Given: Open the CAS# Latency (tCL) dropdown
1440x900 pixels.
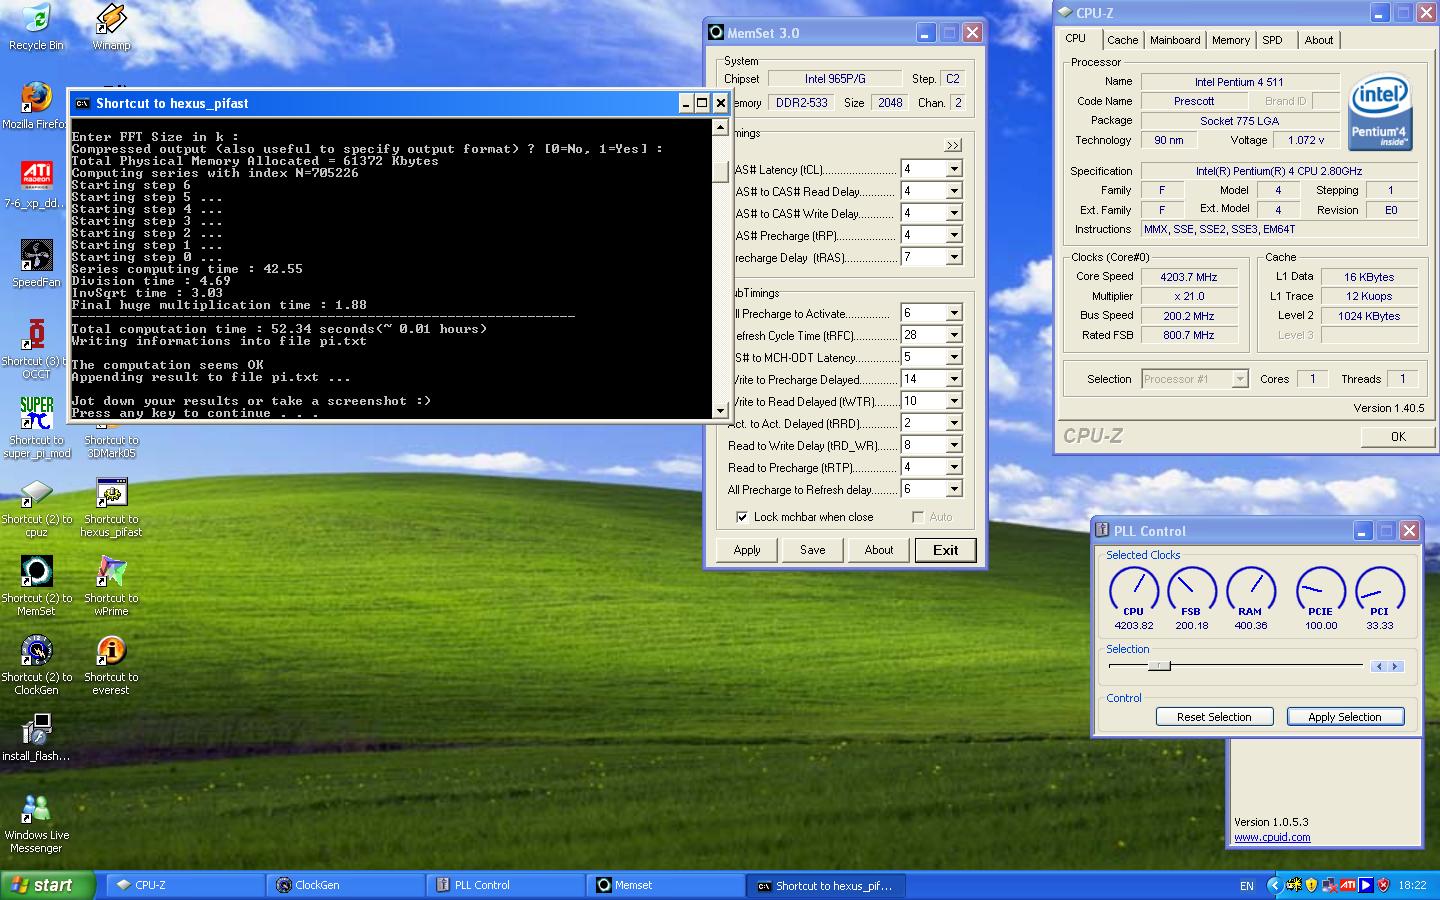Looking at the screenshot, I should click(954, 169).
